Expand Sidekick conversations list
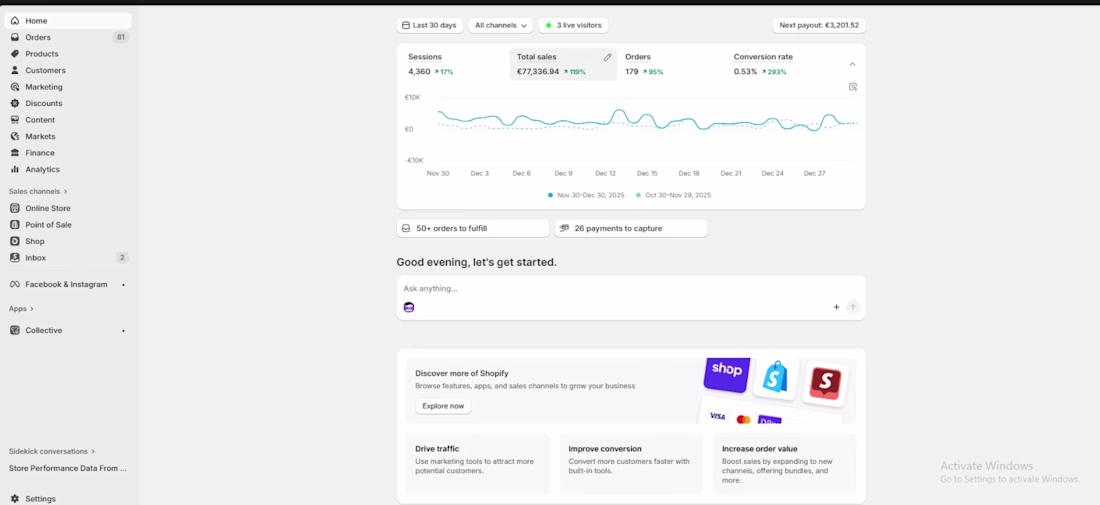Screen dimensions: 1100x505 click(x=52, y=452)
